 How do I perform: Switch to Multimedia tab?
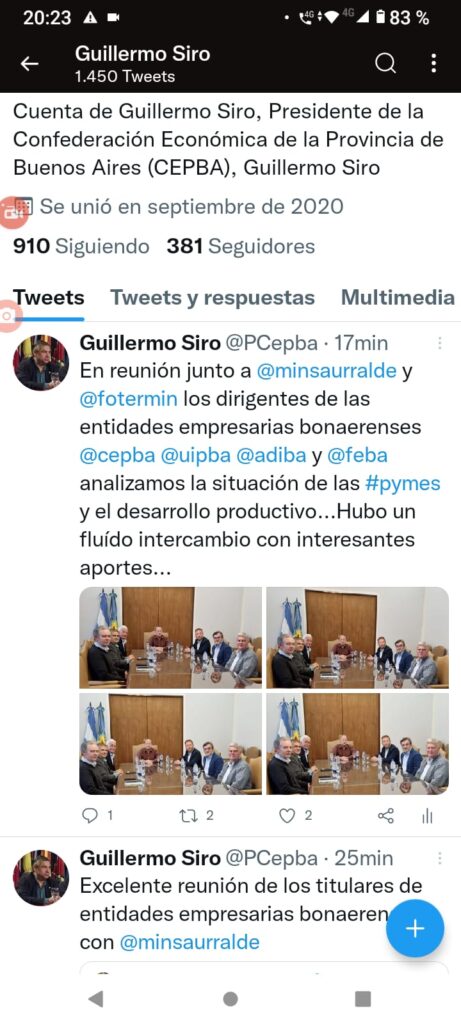(x=398, y=298)
